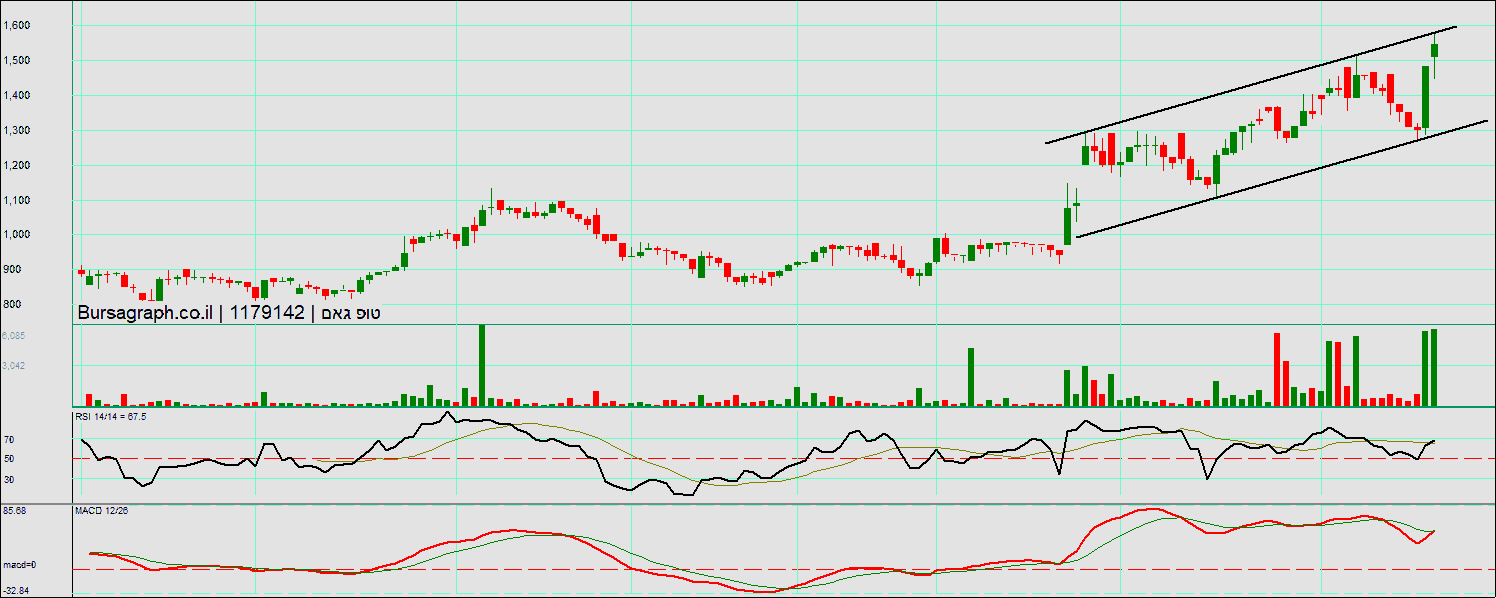Screen dimensions: 1496x598
Task: Click the tallest green volume bar on the left
Action: pos(482,365)
